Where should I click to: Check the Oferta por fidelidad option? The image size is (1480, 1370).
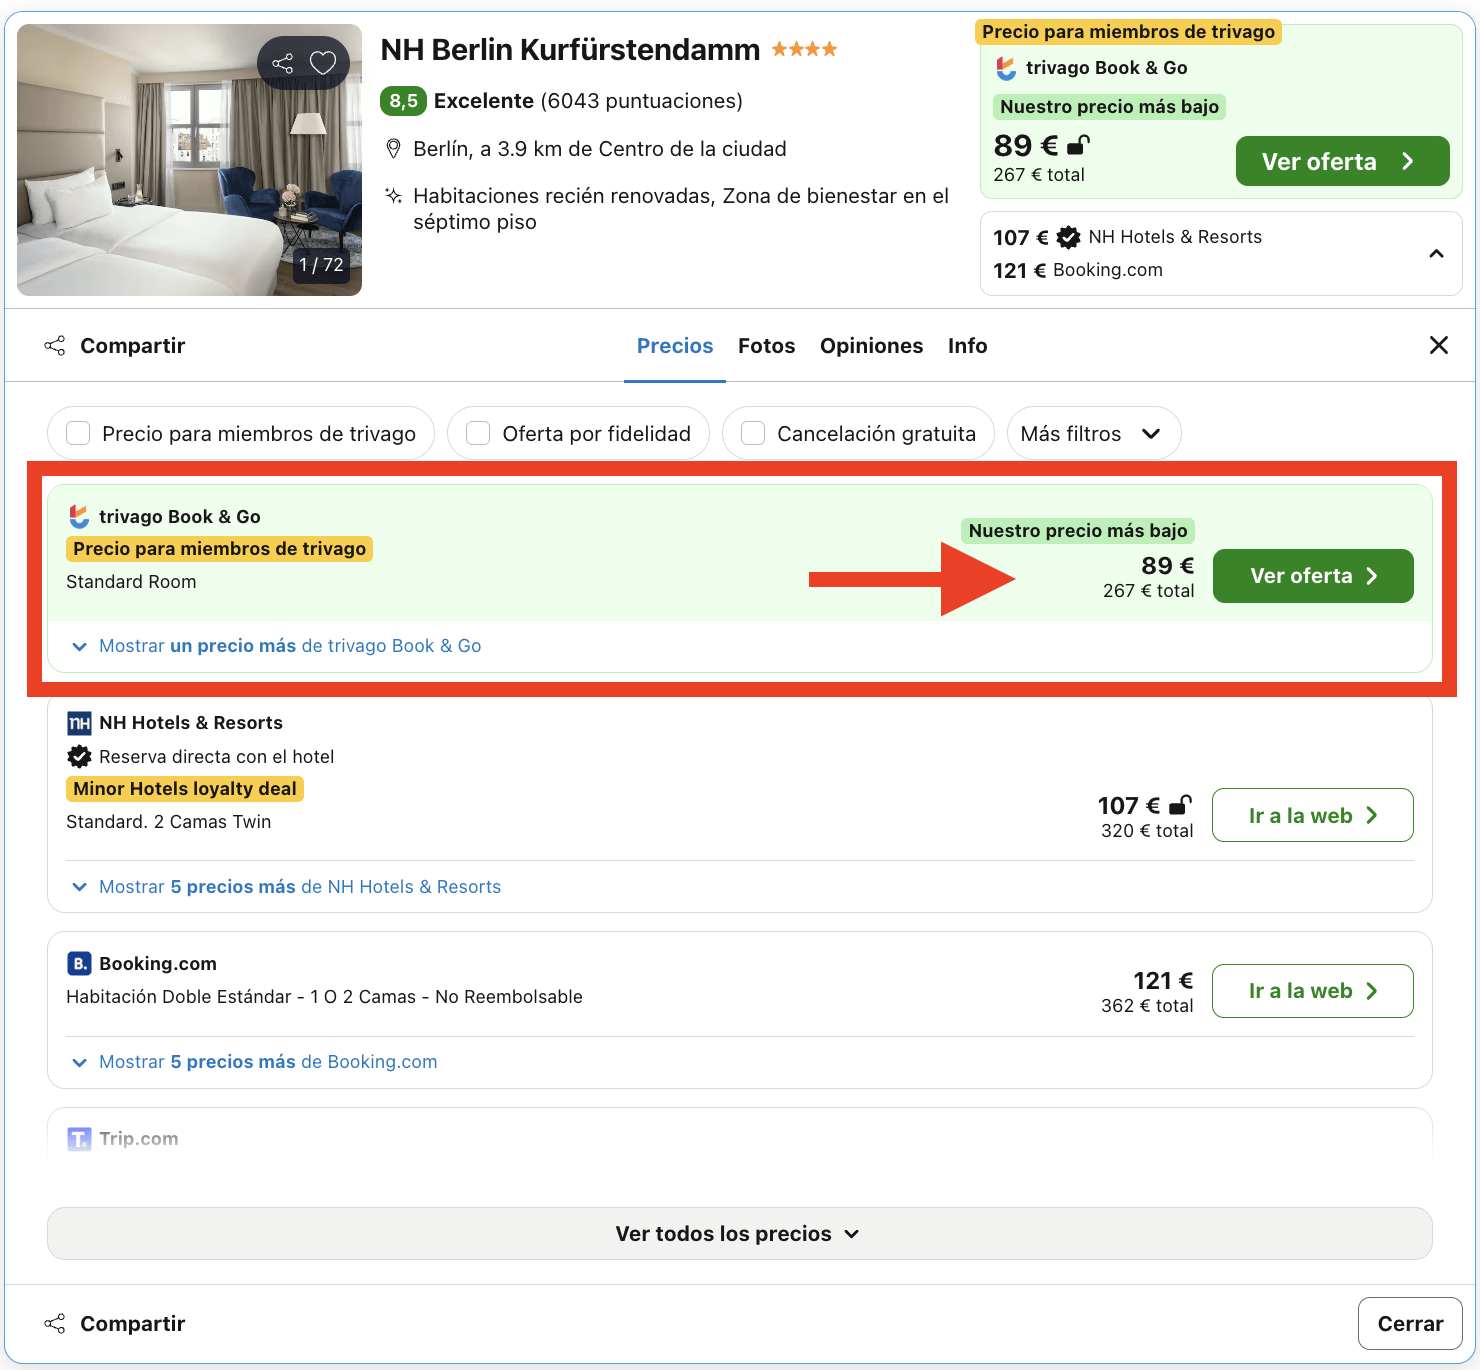(x=477, y=433)
